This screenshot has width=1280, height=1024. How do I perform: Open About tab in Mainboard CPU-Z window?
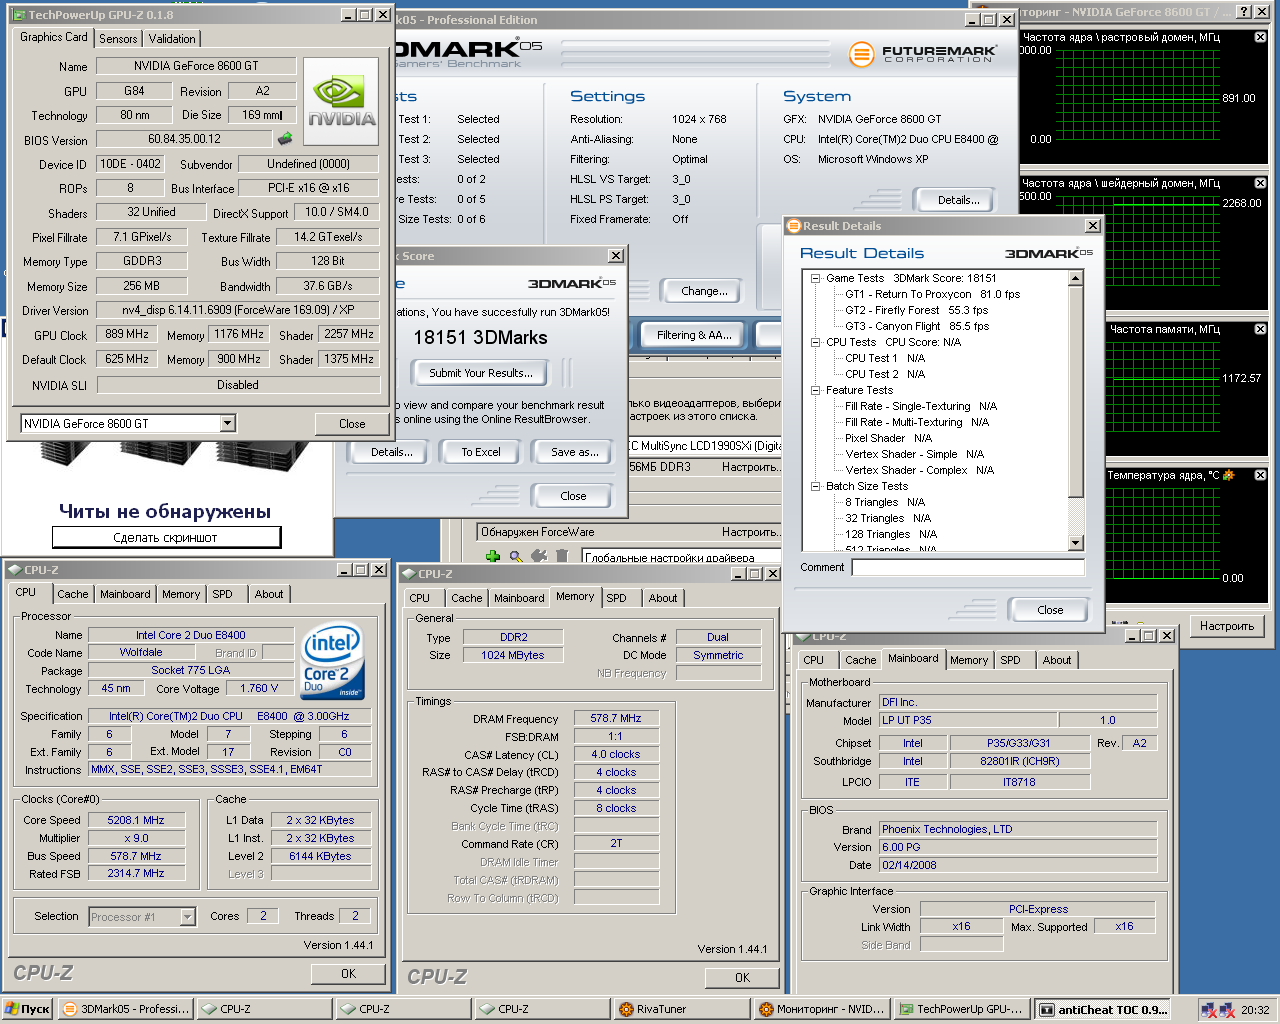(1057, 660)
